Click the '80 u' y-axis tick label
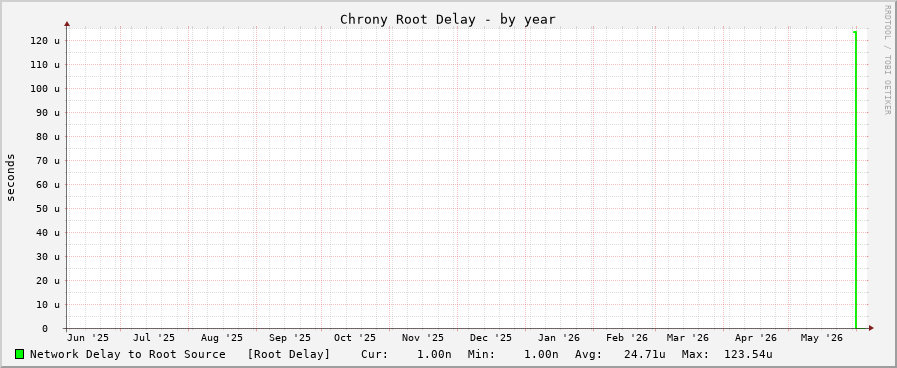 [47, 137]
